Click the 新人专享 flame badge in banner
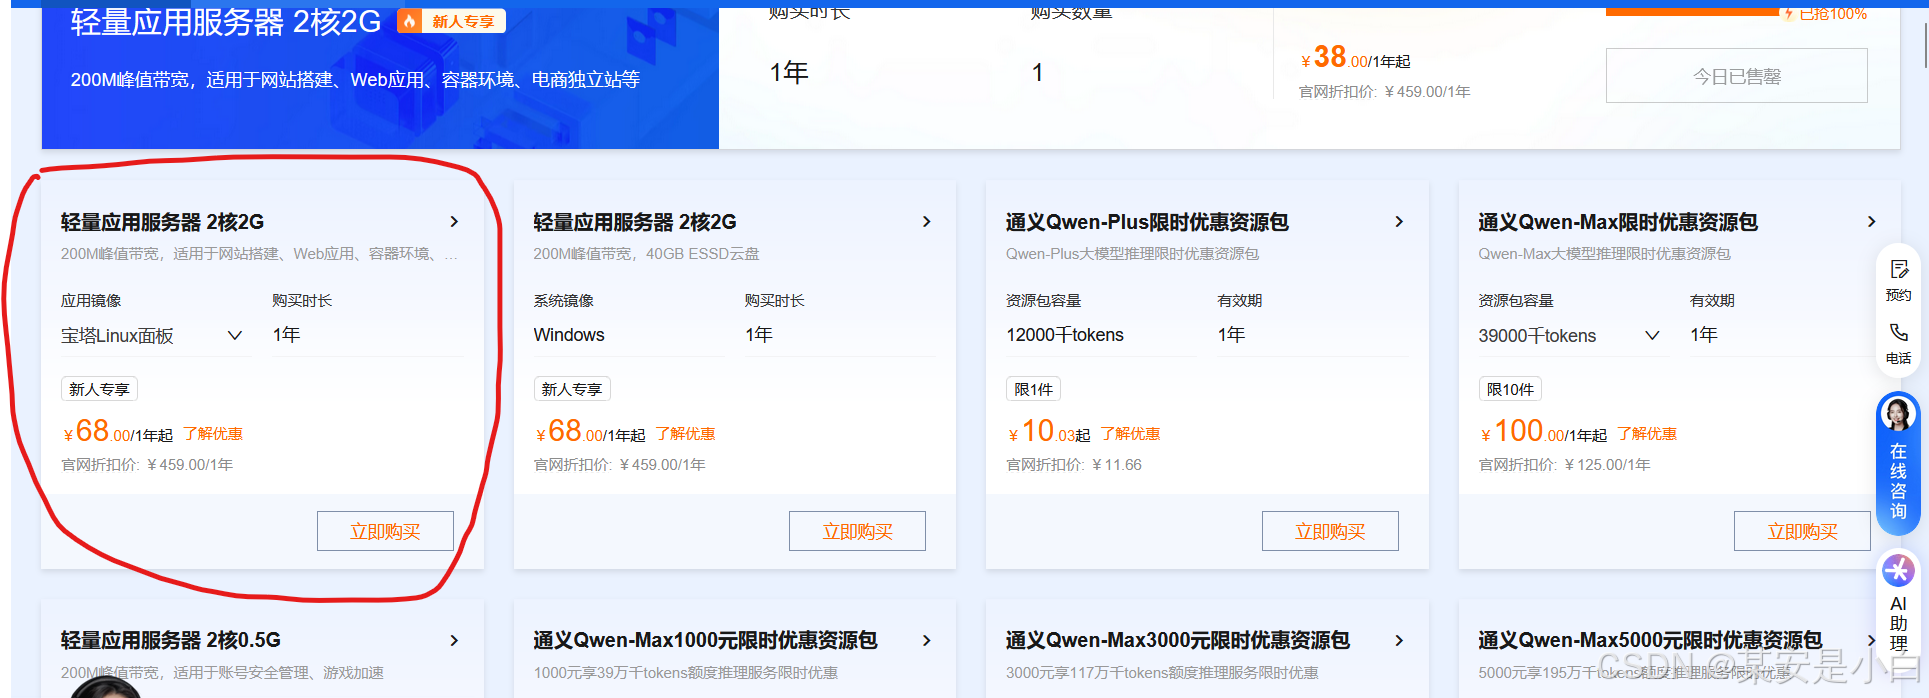This screenshot has width=1929, height=698. pyautogui.click(x=451, y=21)
